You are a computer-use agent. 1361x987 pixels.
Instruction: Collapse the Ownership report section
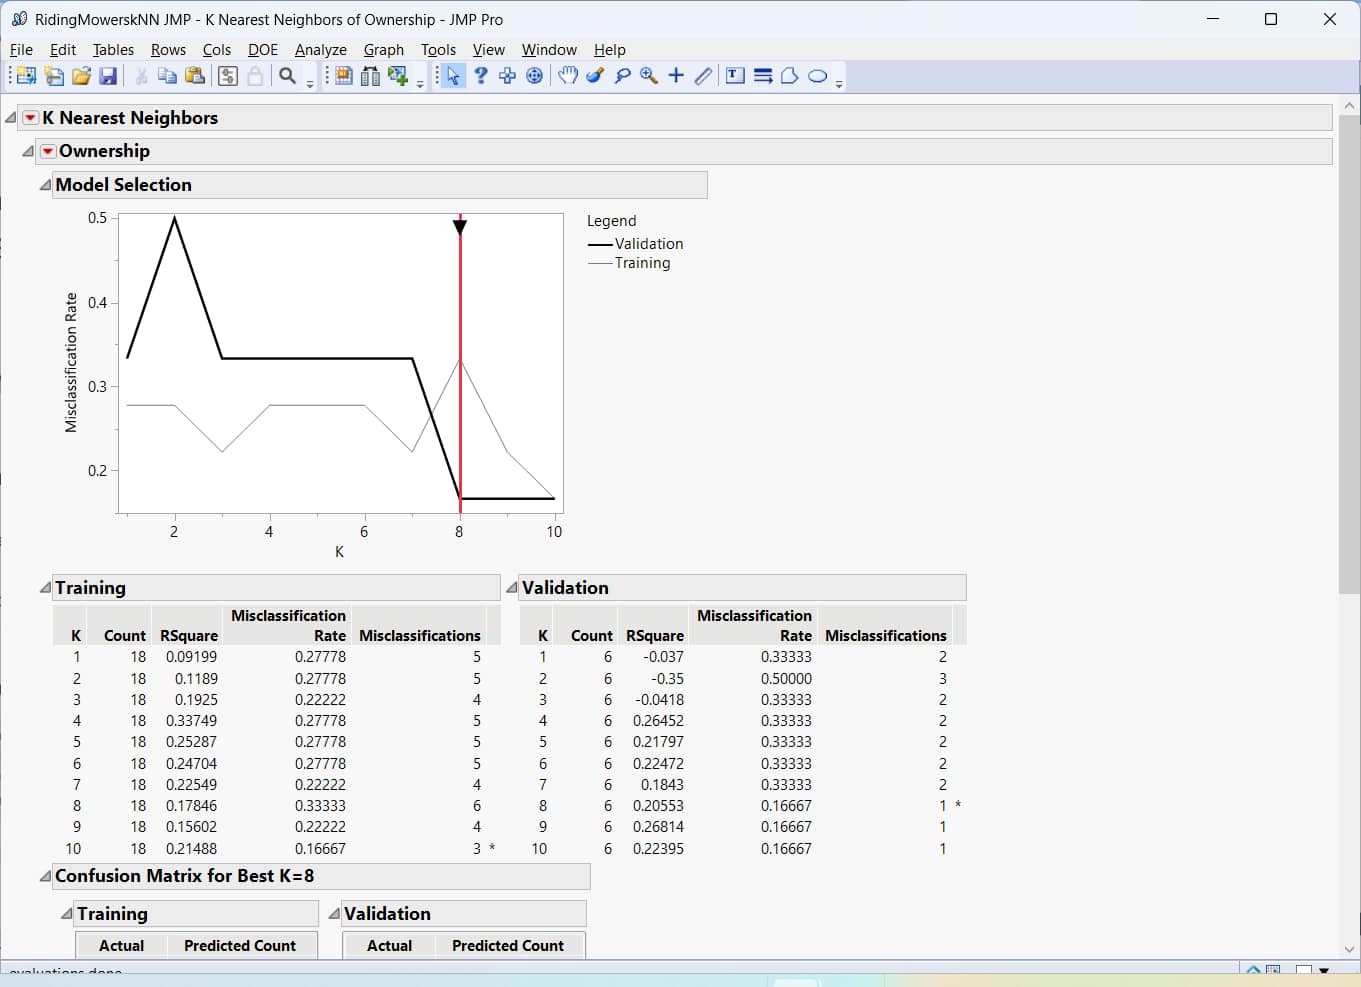(x=27, y=151)
